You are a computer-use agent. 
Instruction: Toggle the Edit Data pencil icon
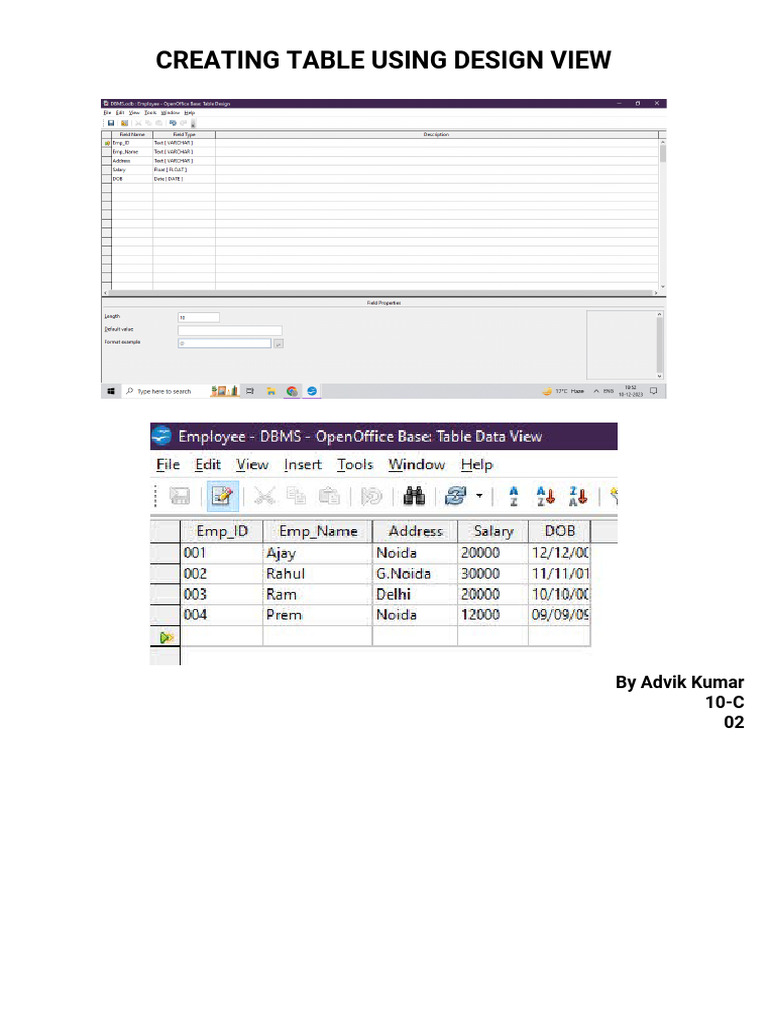[222, 496]
